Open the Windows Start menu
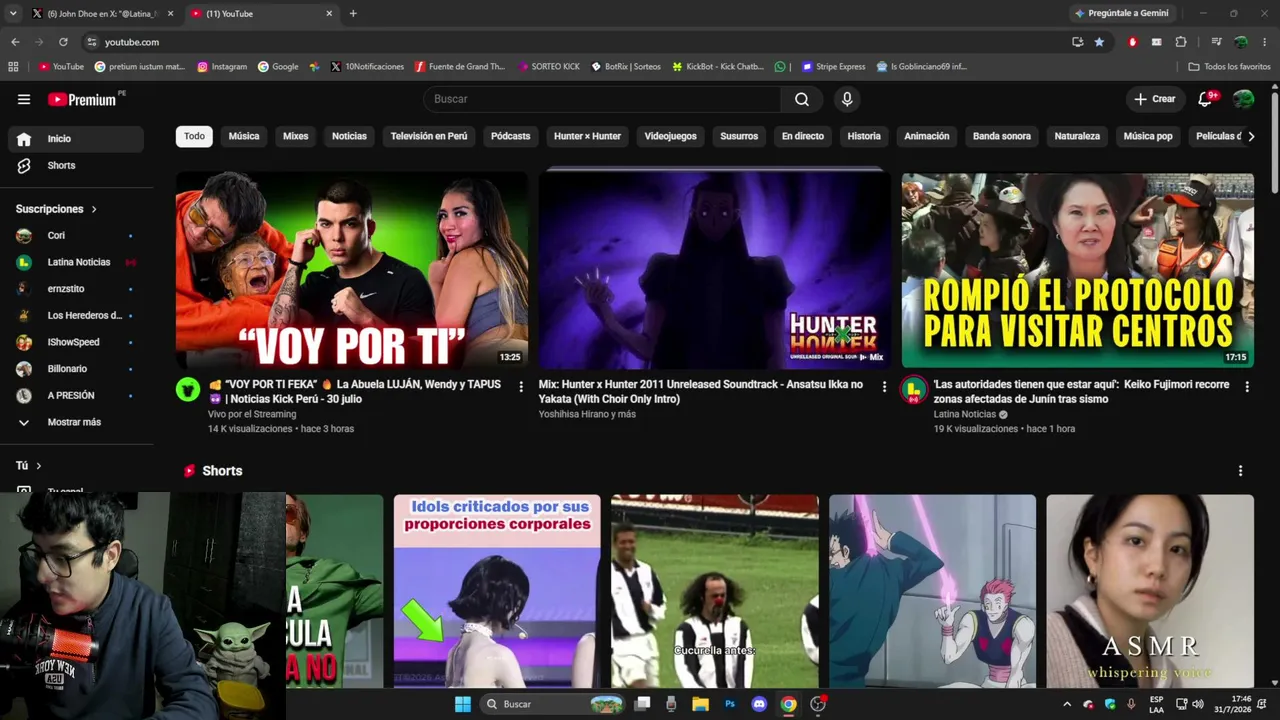The height and width of the screenshot is (720, 1280). click(463, 704)
